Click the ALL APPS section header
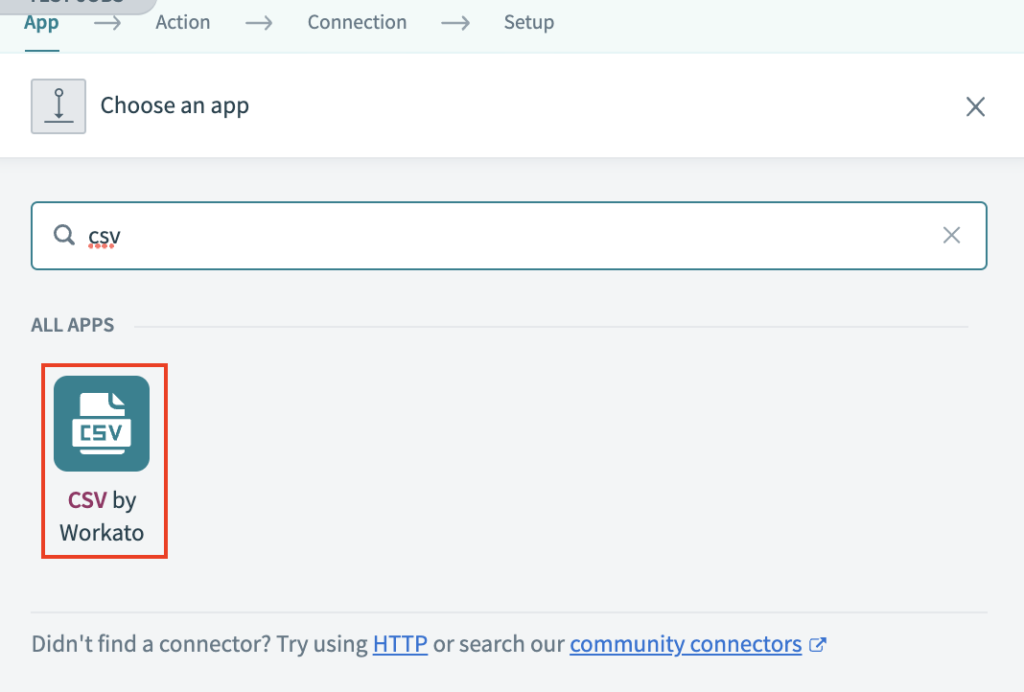The height and width of the screenshot is (692, 1024). point(72,324)
